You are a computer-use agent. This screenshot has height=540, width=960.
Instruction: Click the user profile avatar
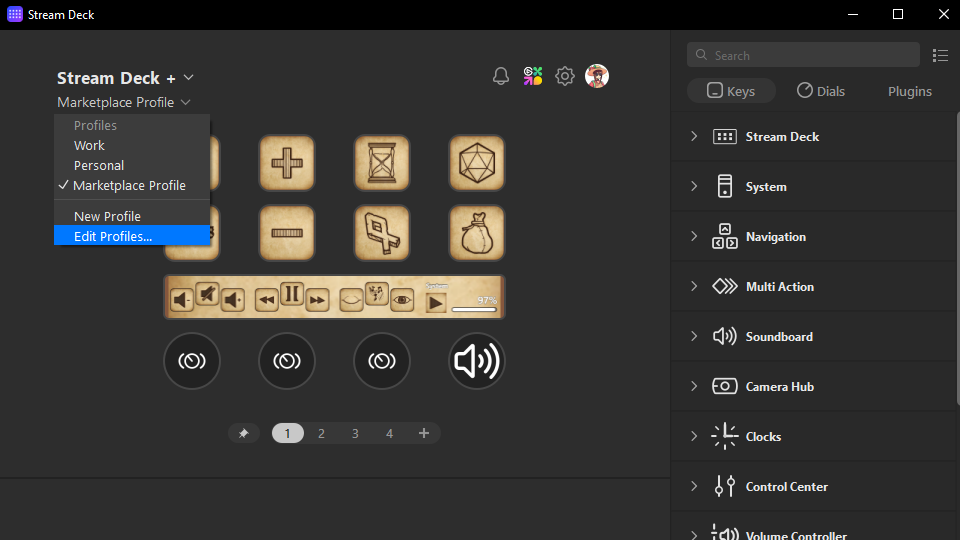click(597, 77)
